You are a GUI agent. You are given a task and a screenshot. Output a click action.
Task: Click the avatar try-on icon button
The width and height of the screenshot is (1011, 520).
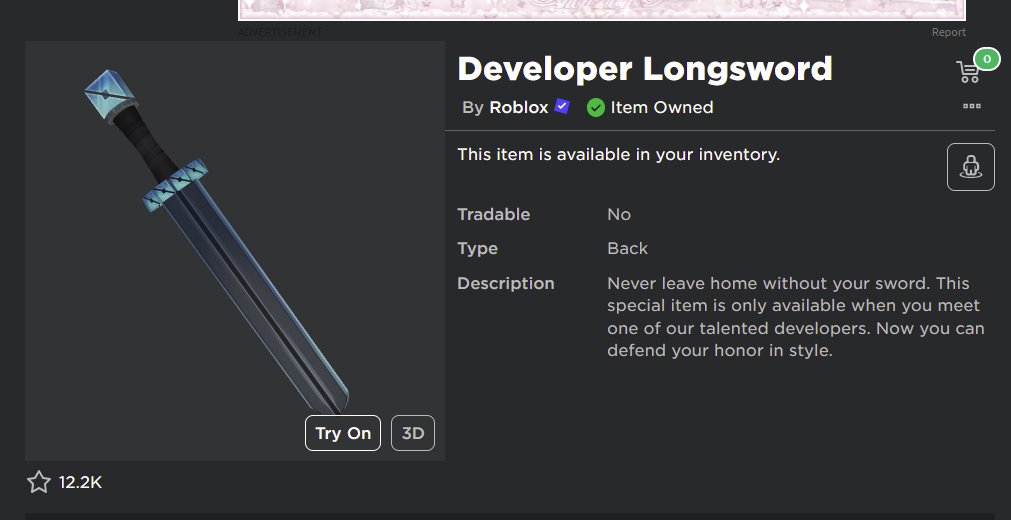click(x=970, y=167)
